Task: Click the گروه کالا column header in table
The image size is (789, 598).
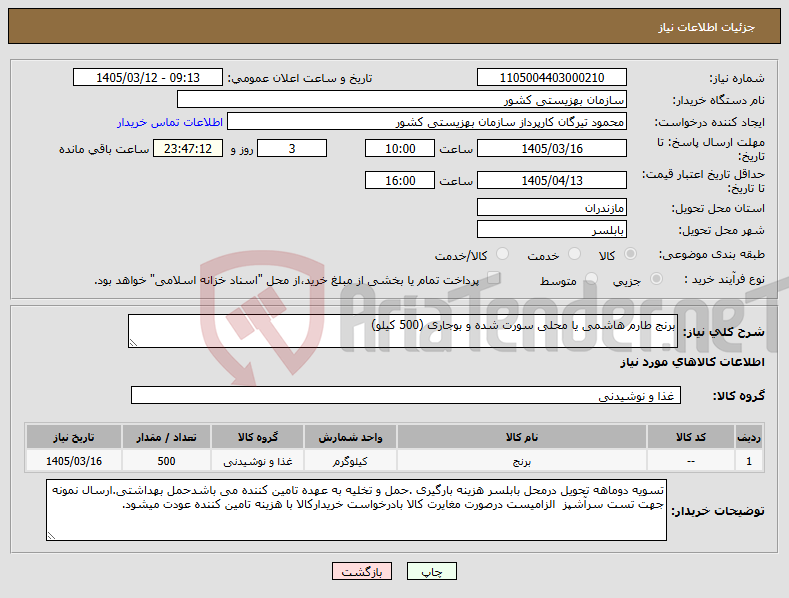Action: coord(258,437)
